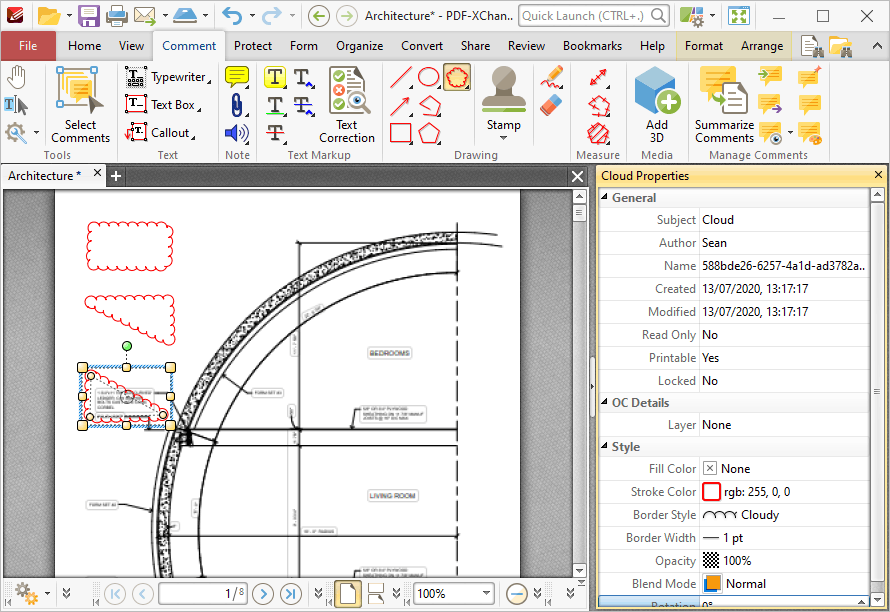Switch to the Protect ribbon tab
Screen dimensions: 890x612
tap(253, 46)
